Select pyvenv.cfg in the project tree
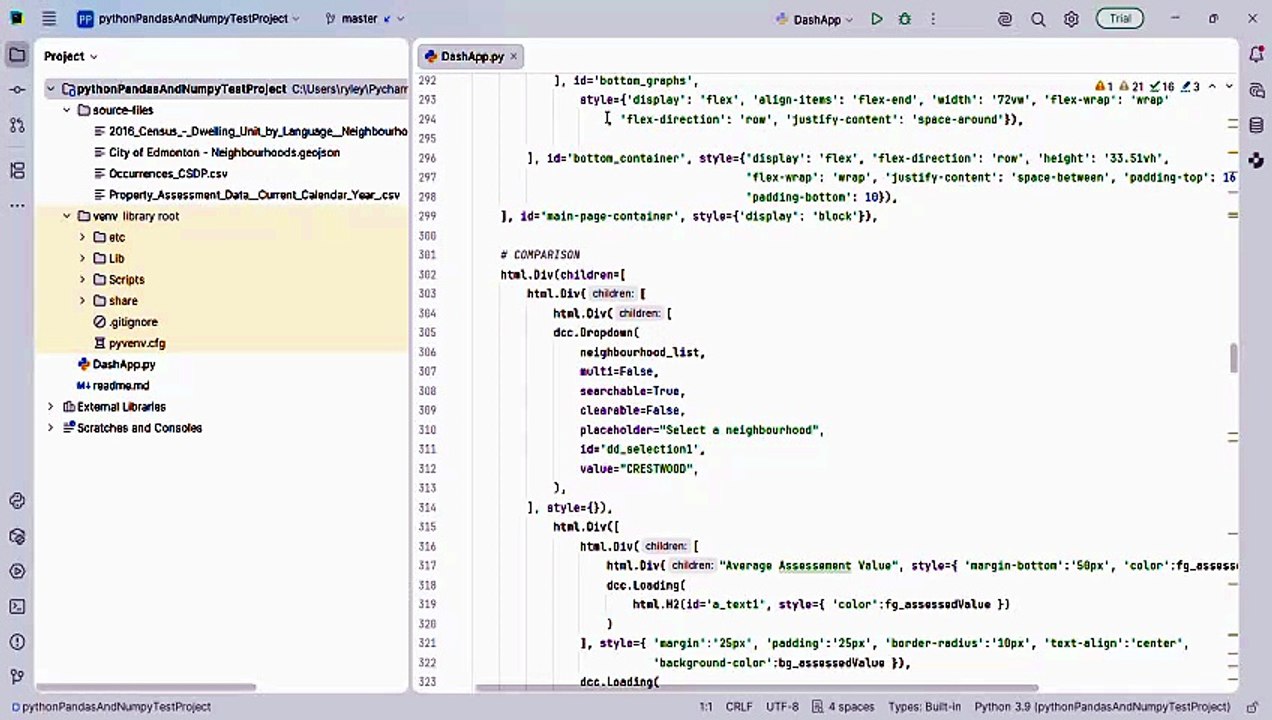This screenshot has height=720, width=1272. coord(130,343)
